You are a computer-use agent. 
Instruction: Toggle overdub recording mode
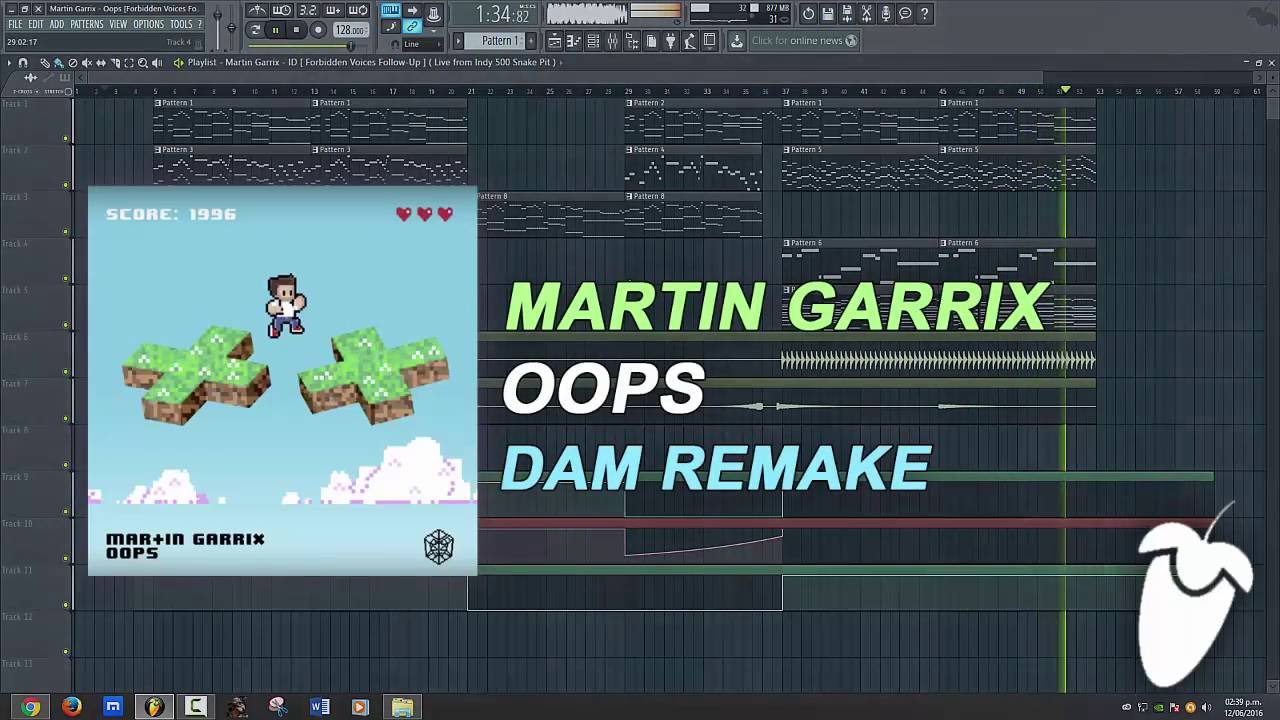click(x=333, y=11)
